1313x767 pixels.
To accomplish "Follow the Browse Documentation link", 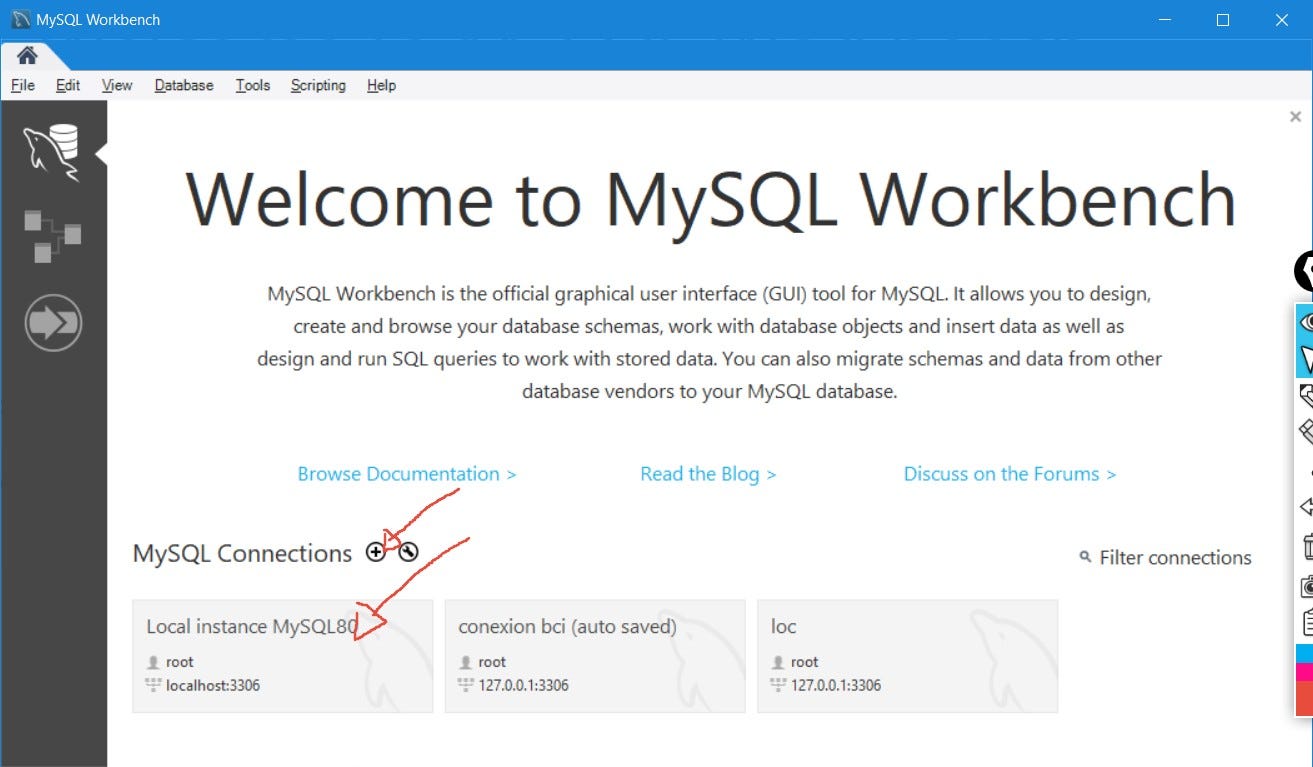I will pos(407,474).
